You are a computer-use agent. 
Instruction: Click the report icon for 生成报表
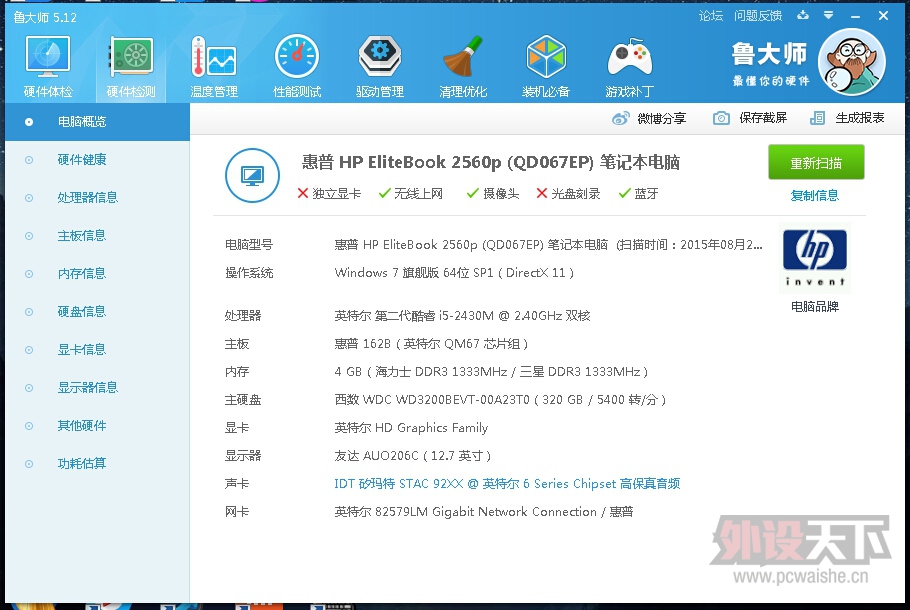[817, 118]
